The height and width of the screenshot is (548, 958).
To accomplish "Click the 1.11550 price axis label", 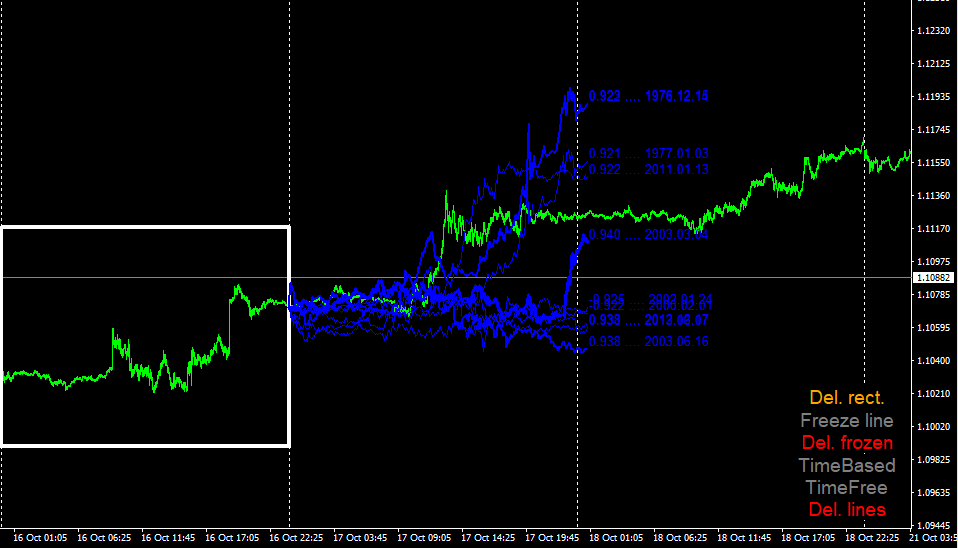I will click(934, 163).
